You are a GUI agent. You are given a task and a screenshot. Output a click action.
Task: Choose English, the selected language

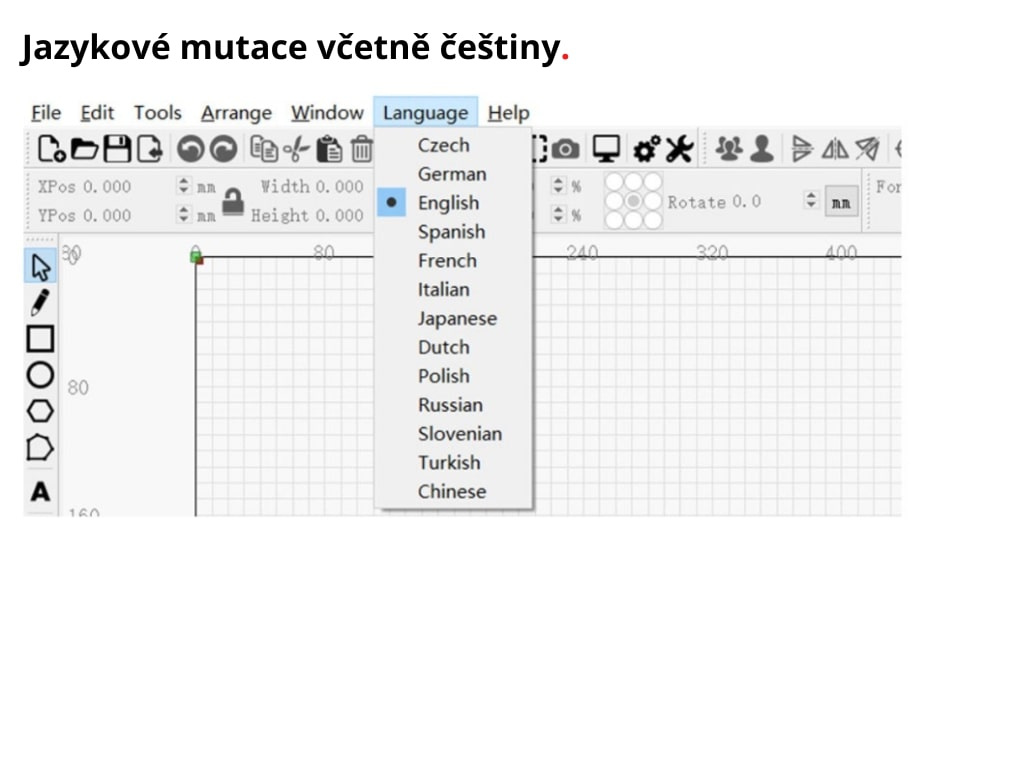tap(454, 202)
